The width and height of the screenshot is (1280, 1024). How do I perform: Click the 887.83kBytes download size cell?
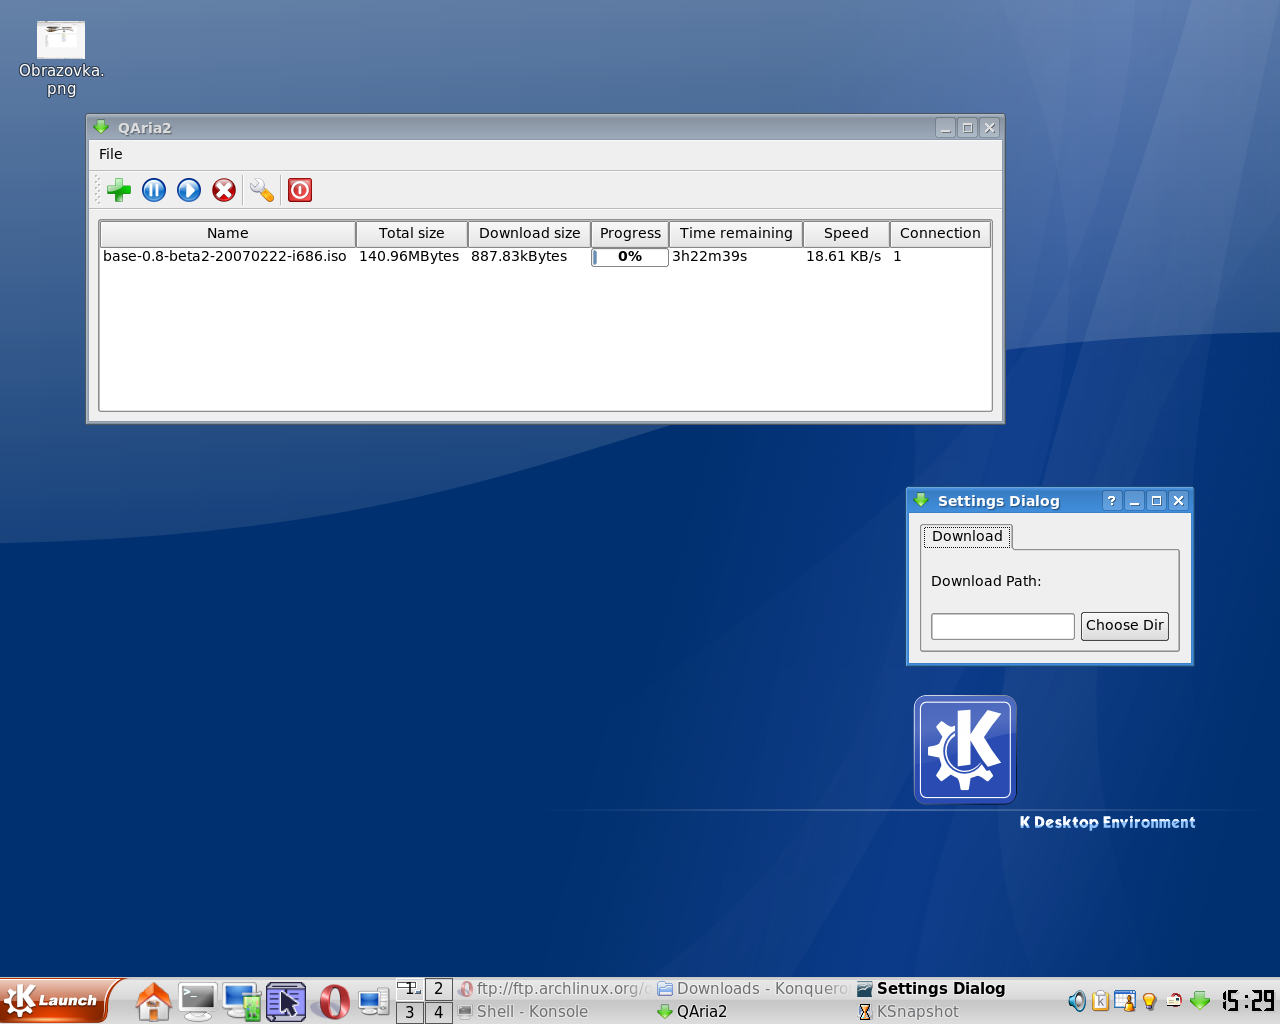pos(519,257)
